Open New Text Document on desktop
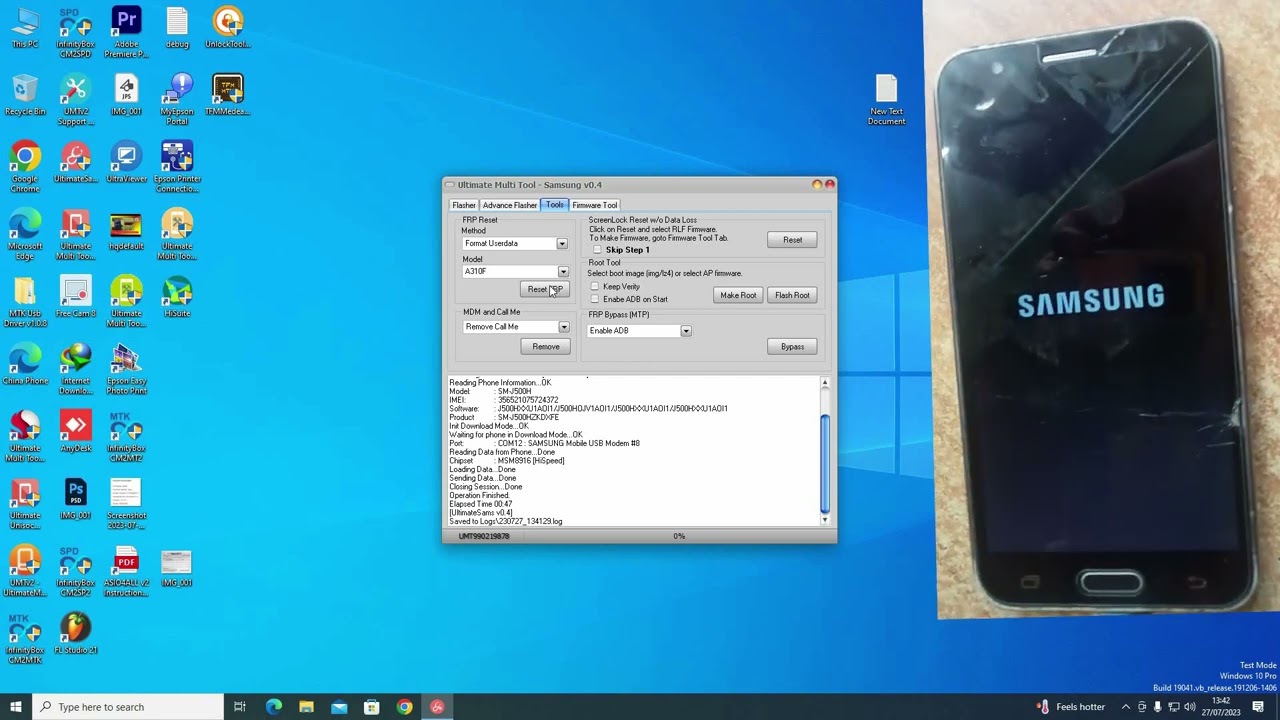 [x=886, y=100]
